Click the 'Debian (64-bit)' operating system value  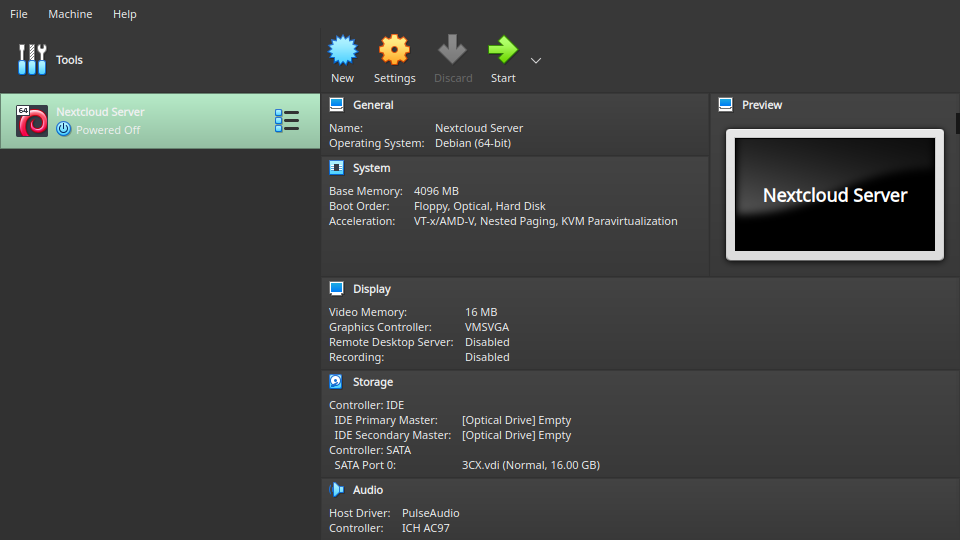pos(473,143)
